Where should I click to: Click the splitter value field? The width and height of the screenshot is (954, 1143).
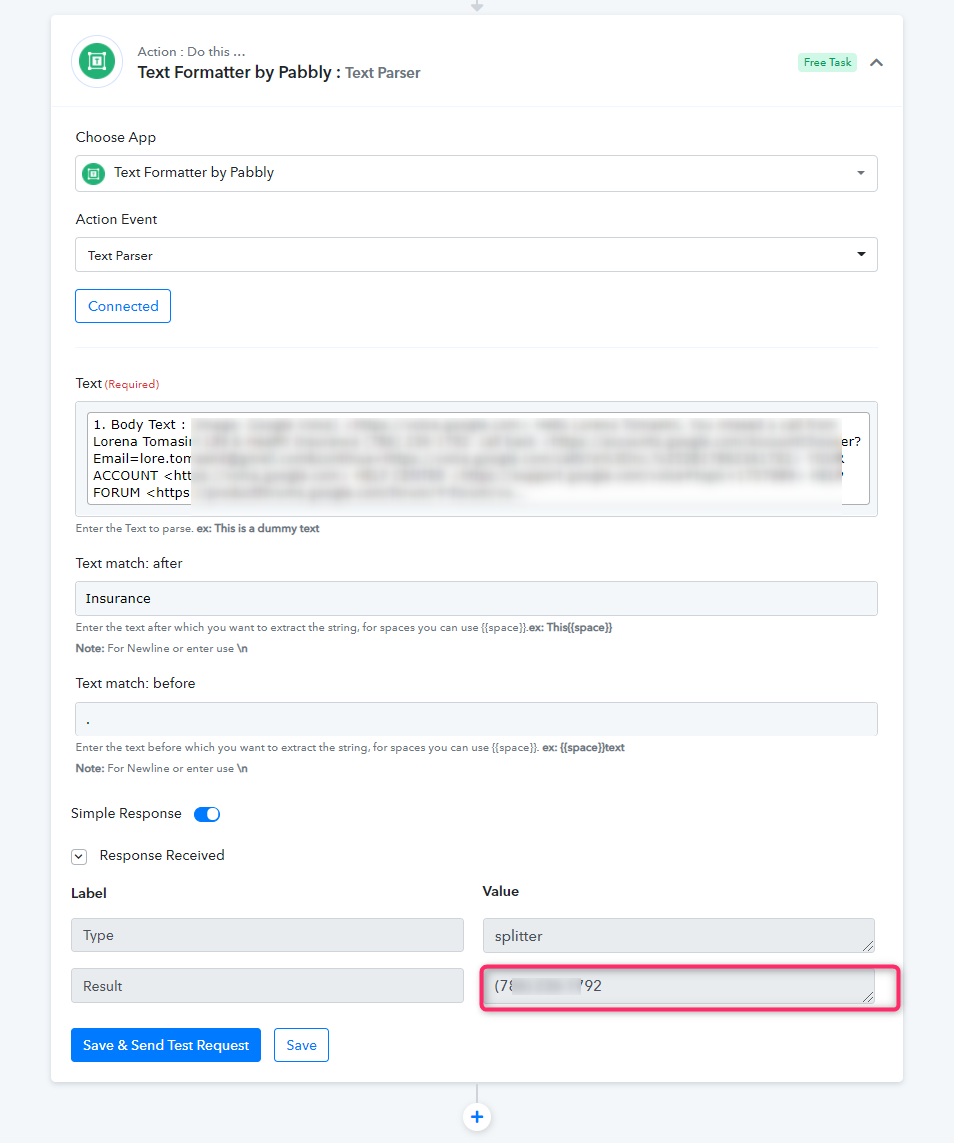pos(679,935)
